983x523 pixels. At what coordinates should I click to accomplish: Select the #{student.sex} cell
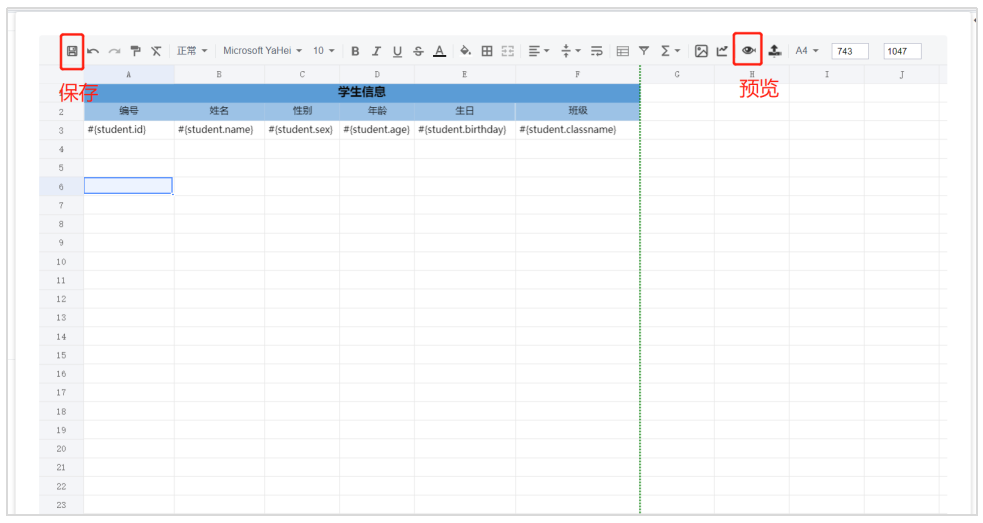coord(302,130)
